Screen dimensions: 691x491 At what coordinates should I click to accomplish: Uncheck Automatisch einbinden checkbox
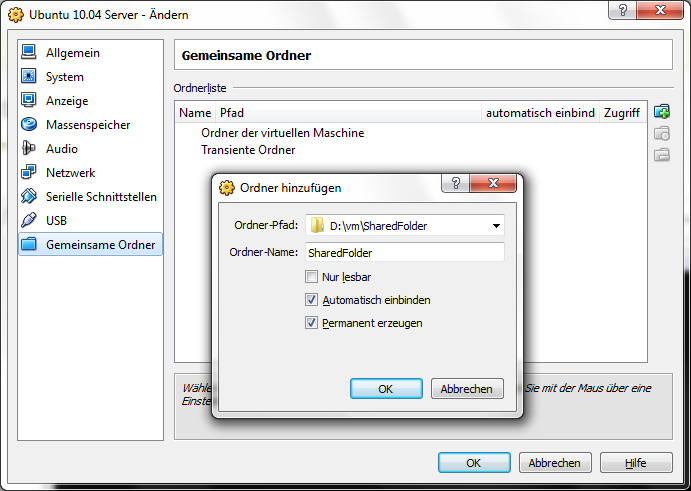pos(312,300)
